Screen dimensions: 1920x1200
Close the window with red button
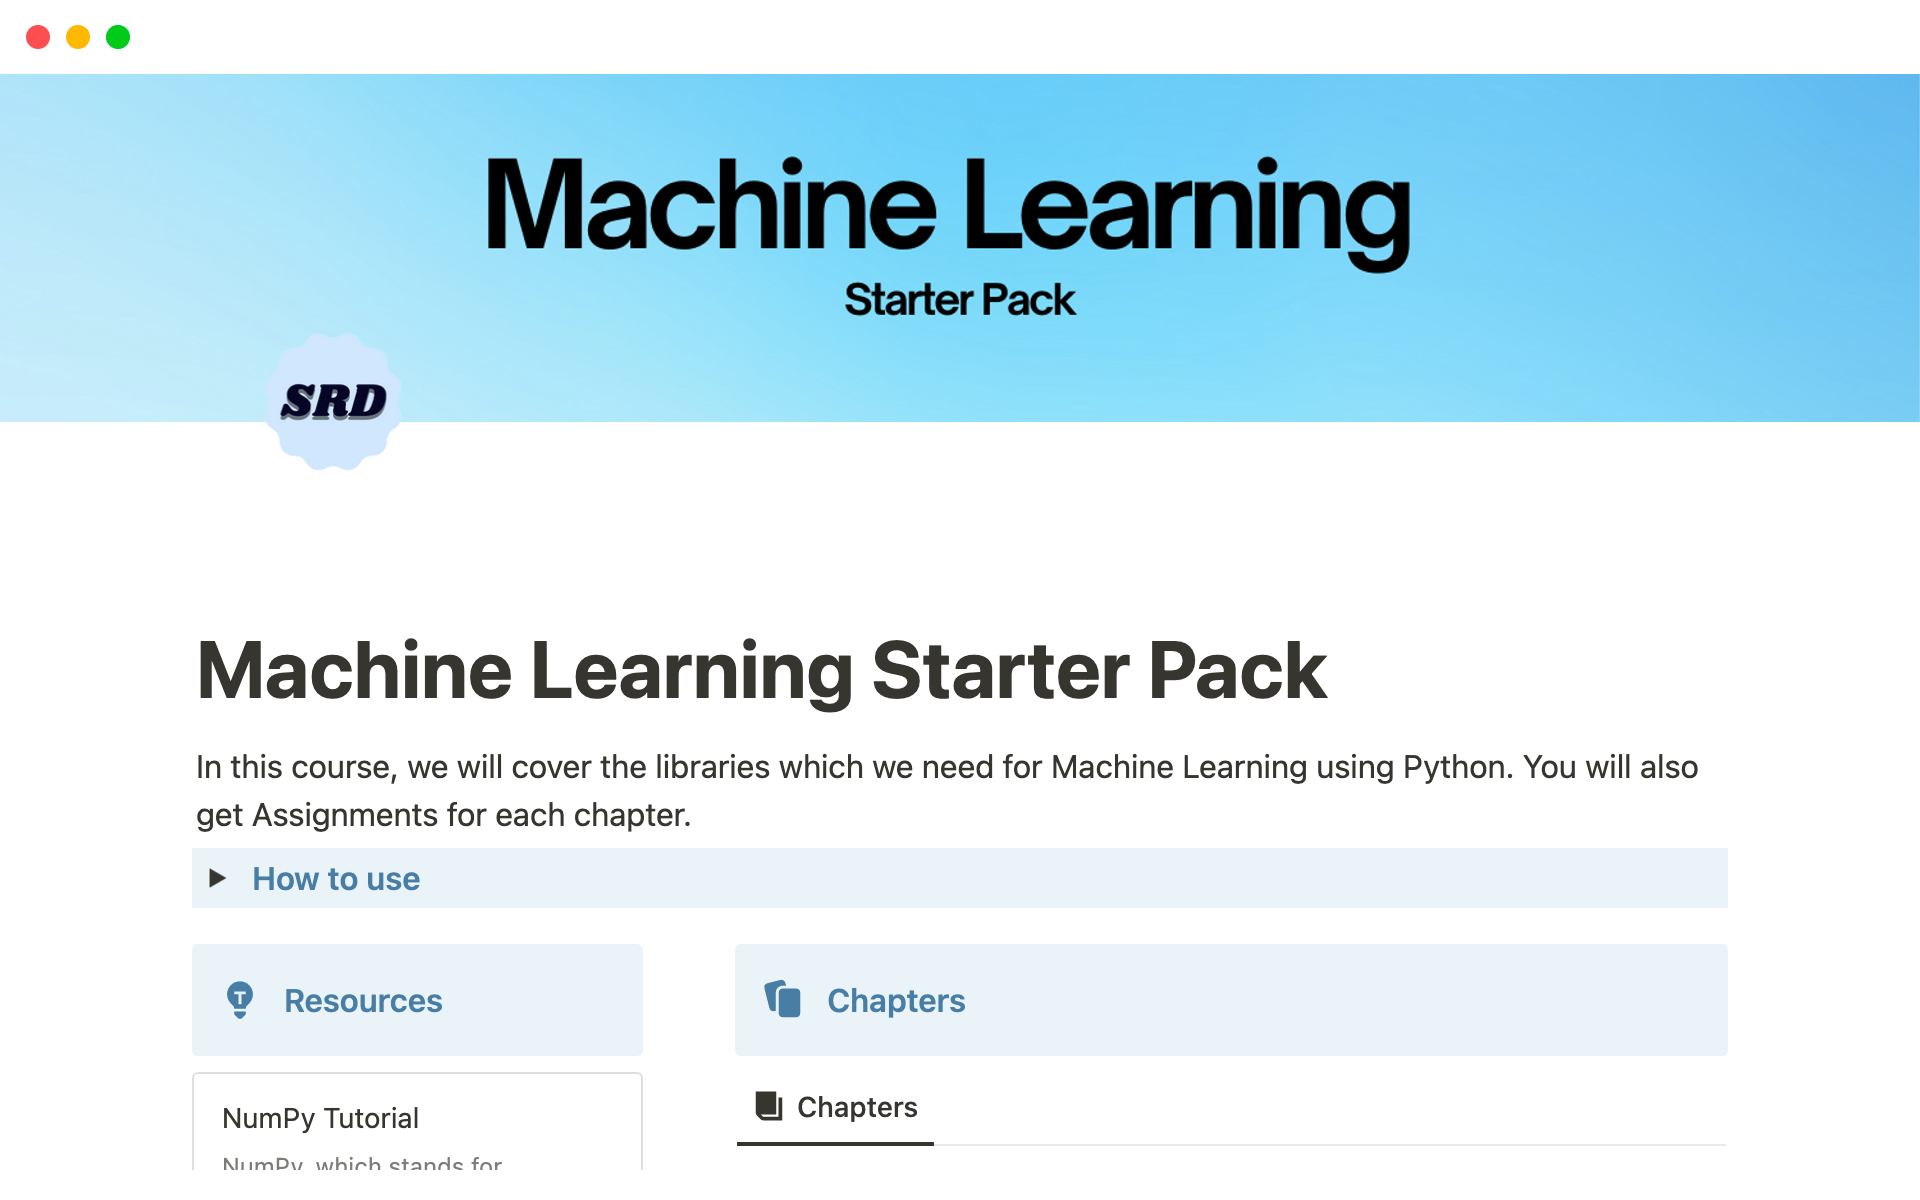tap(38, 37)
